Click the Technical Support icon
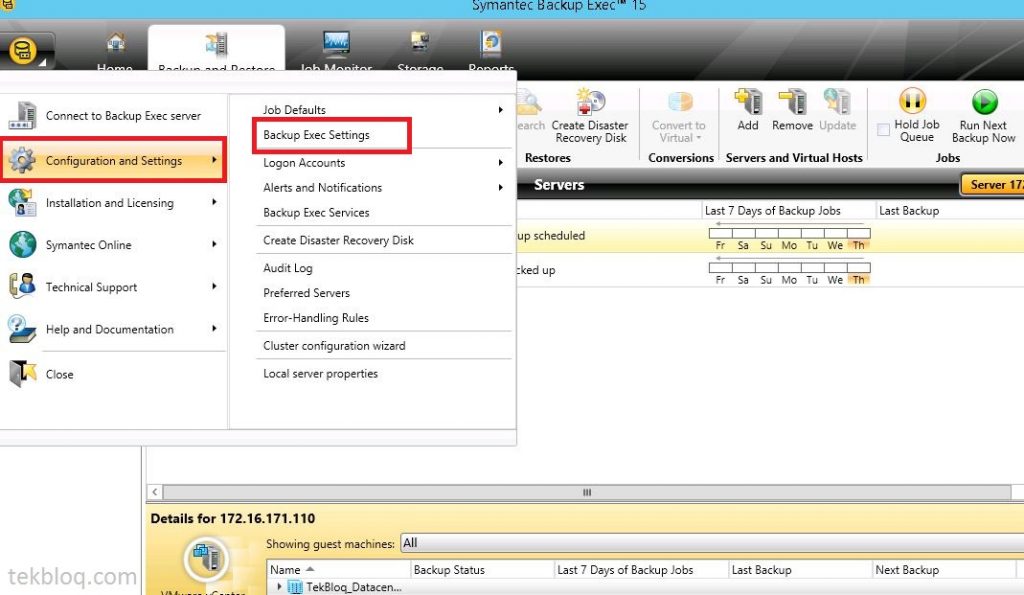Screen dimensions: 1024x595 click(22, 287)
